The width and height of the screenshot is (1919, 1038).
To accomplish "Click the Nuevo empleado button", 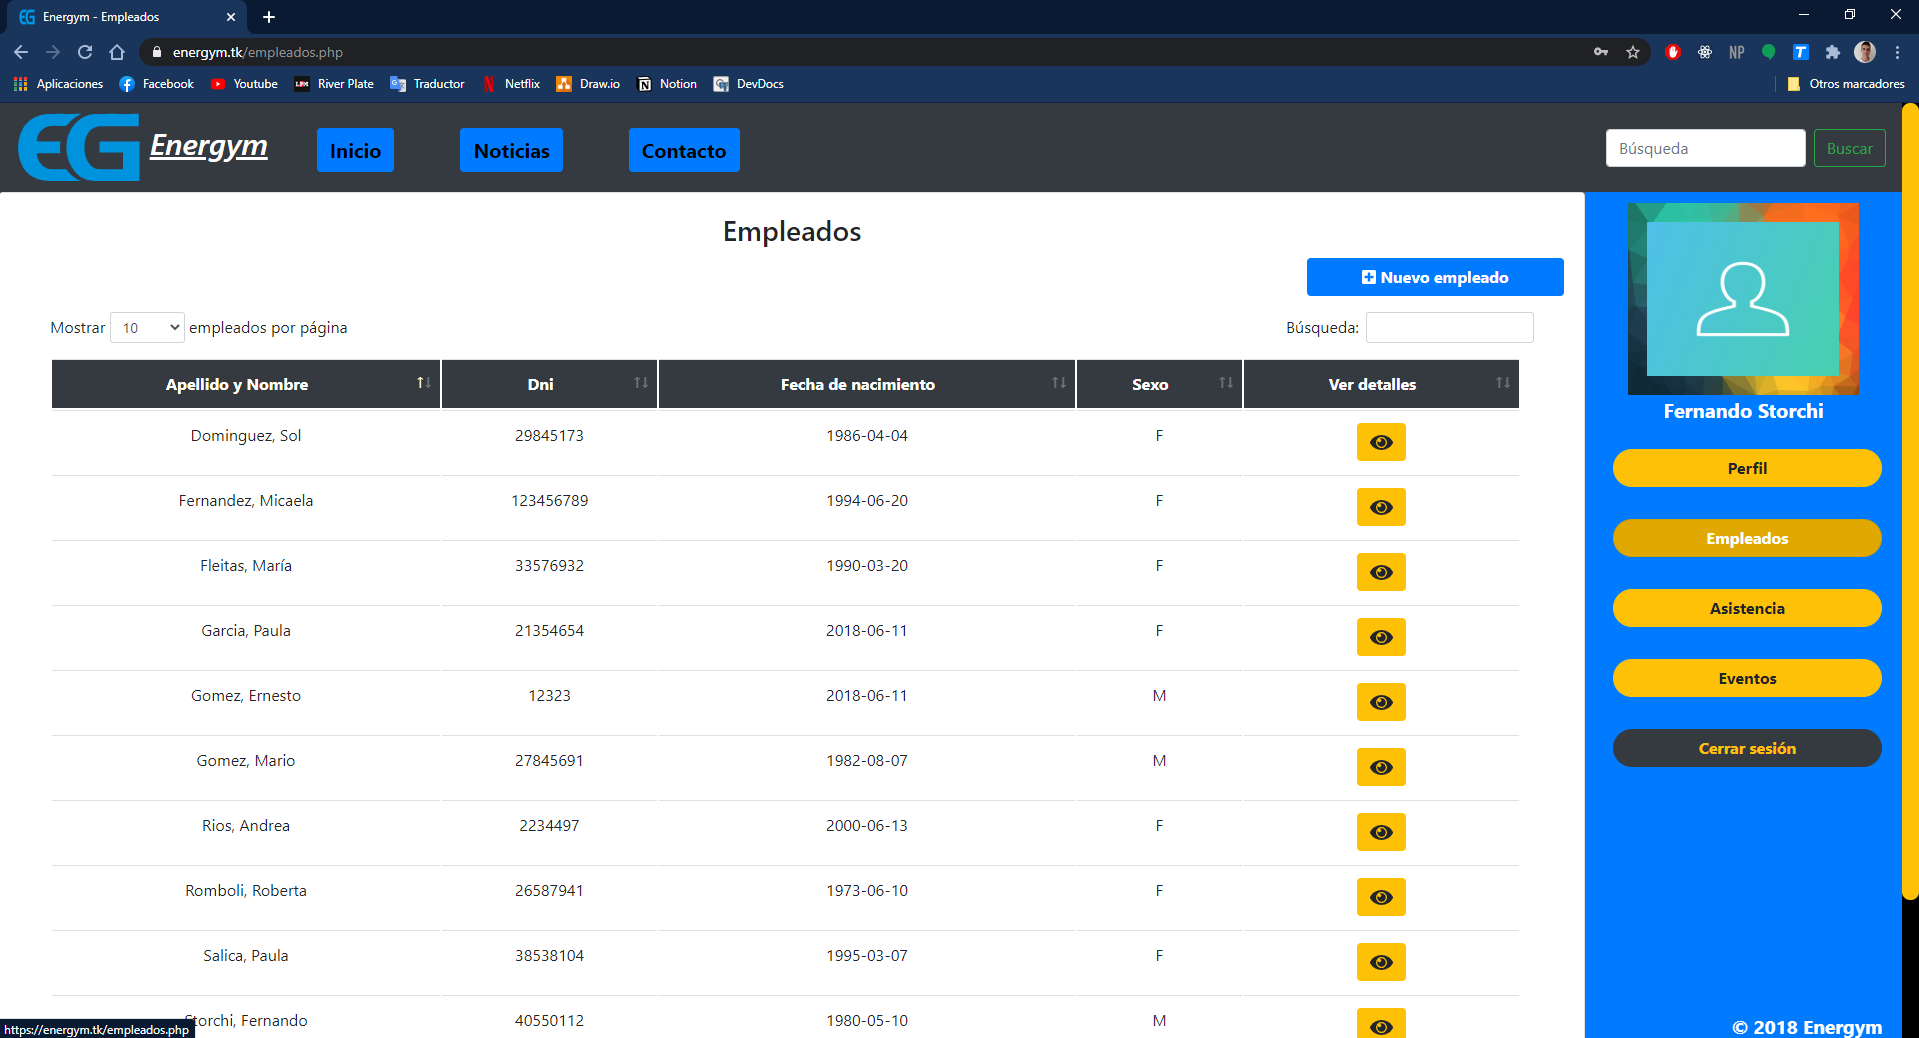I will click(x=1435, y=277).
